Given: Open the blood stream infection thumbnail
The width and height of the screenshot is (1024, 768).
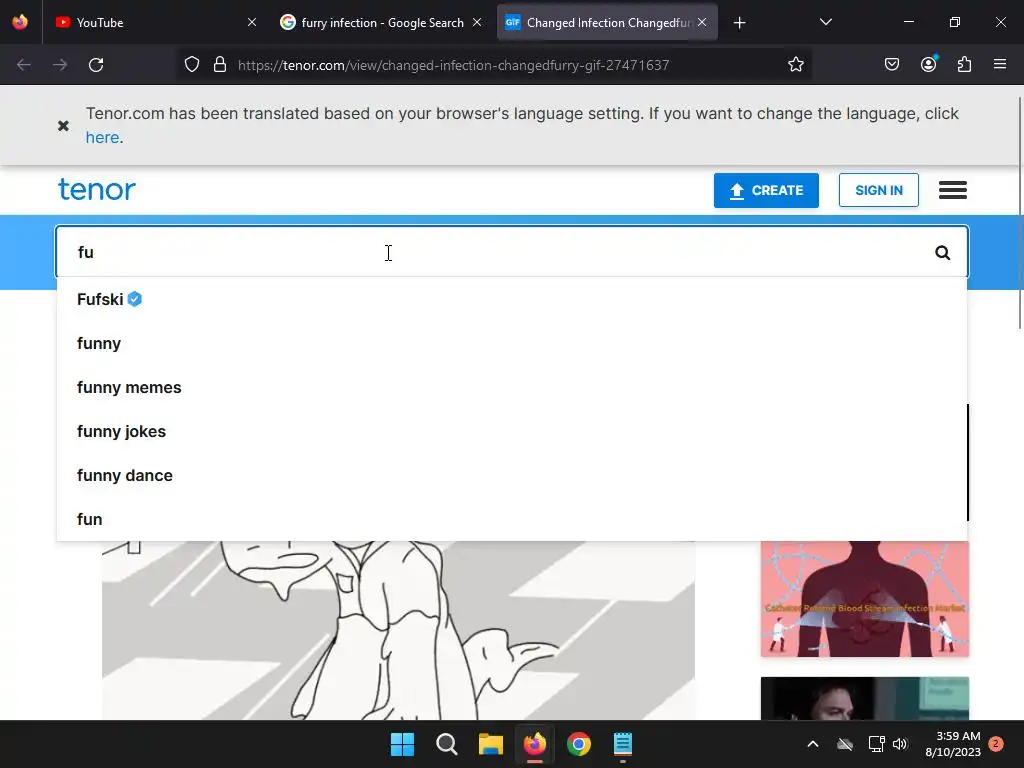Looking at the screenshot, I should (865, 599).
